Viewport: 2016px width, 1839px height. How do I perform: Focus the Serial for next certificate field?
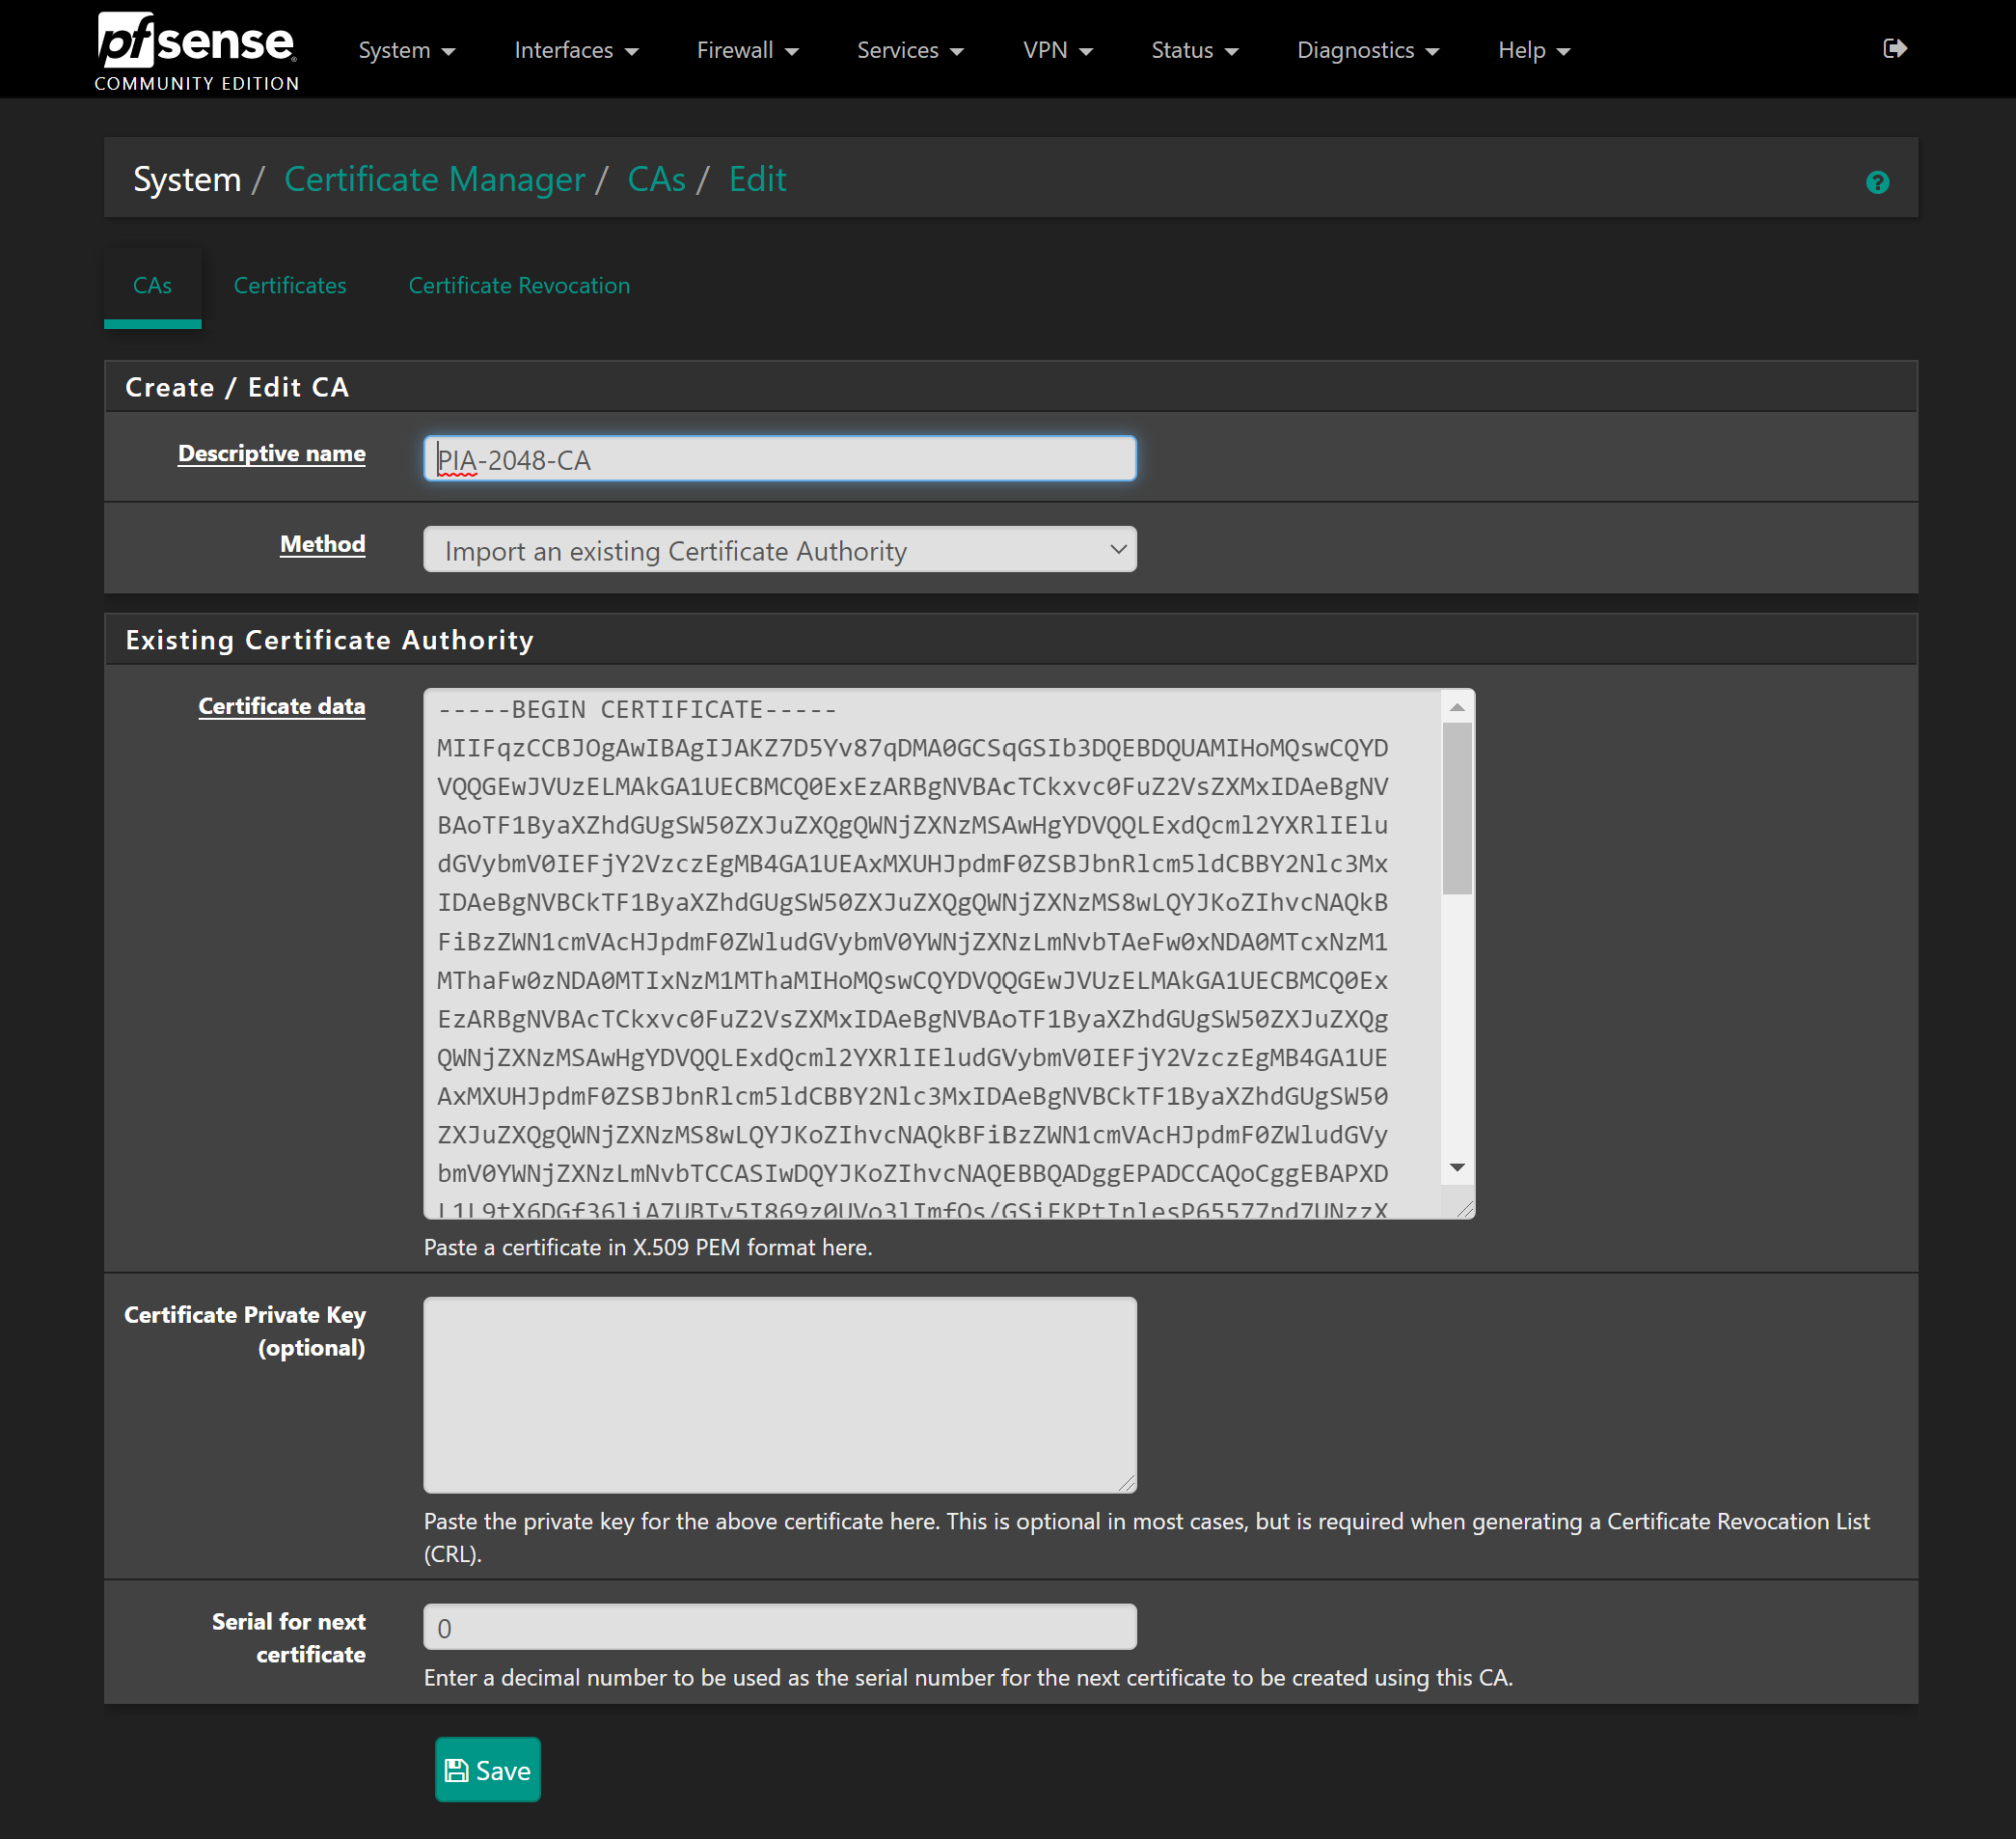pos(780,1627)
